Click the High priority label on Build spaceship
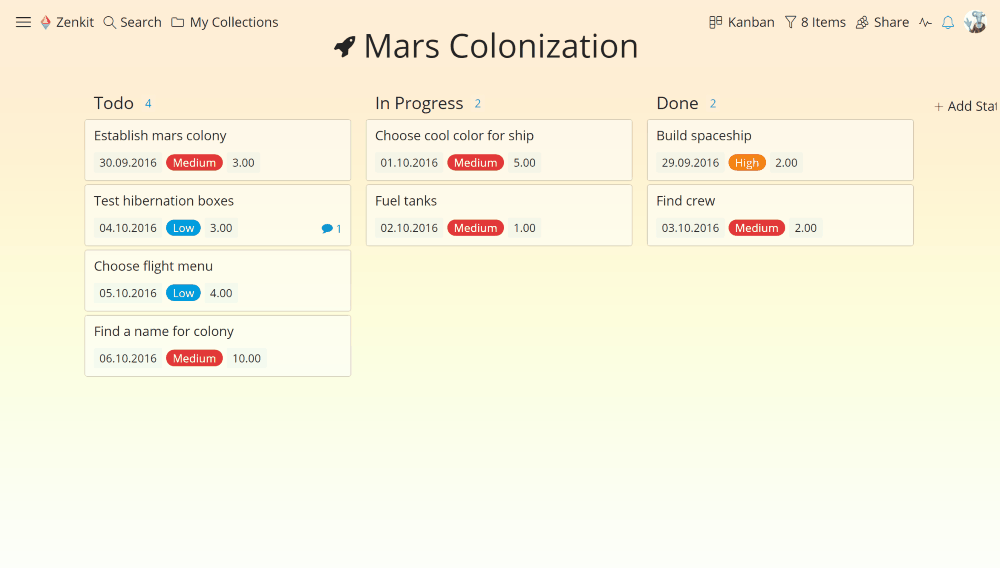 (x=747, y=163)
